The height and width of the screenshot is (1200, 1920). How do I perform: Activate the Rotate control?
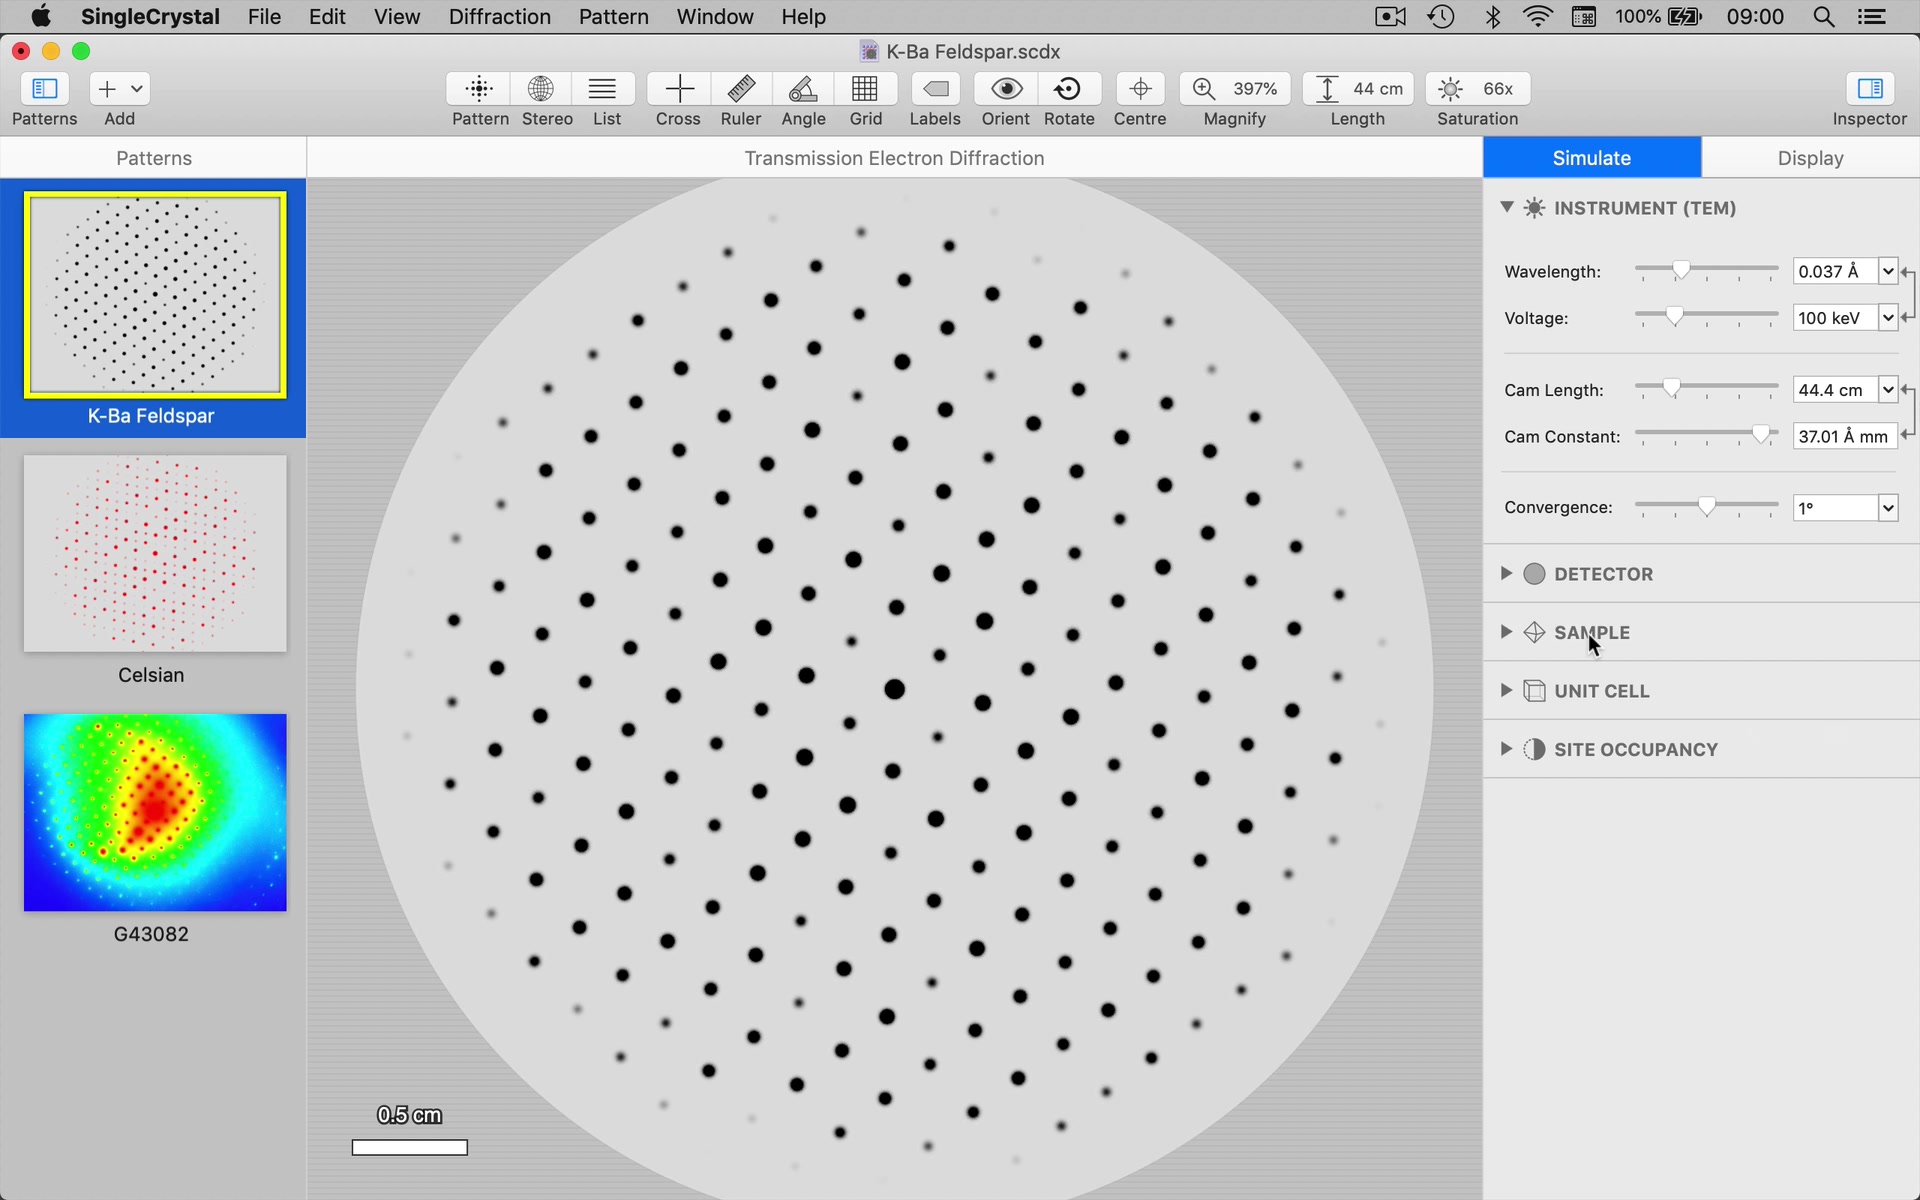coord(1068,97)
